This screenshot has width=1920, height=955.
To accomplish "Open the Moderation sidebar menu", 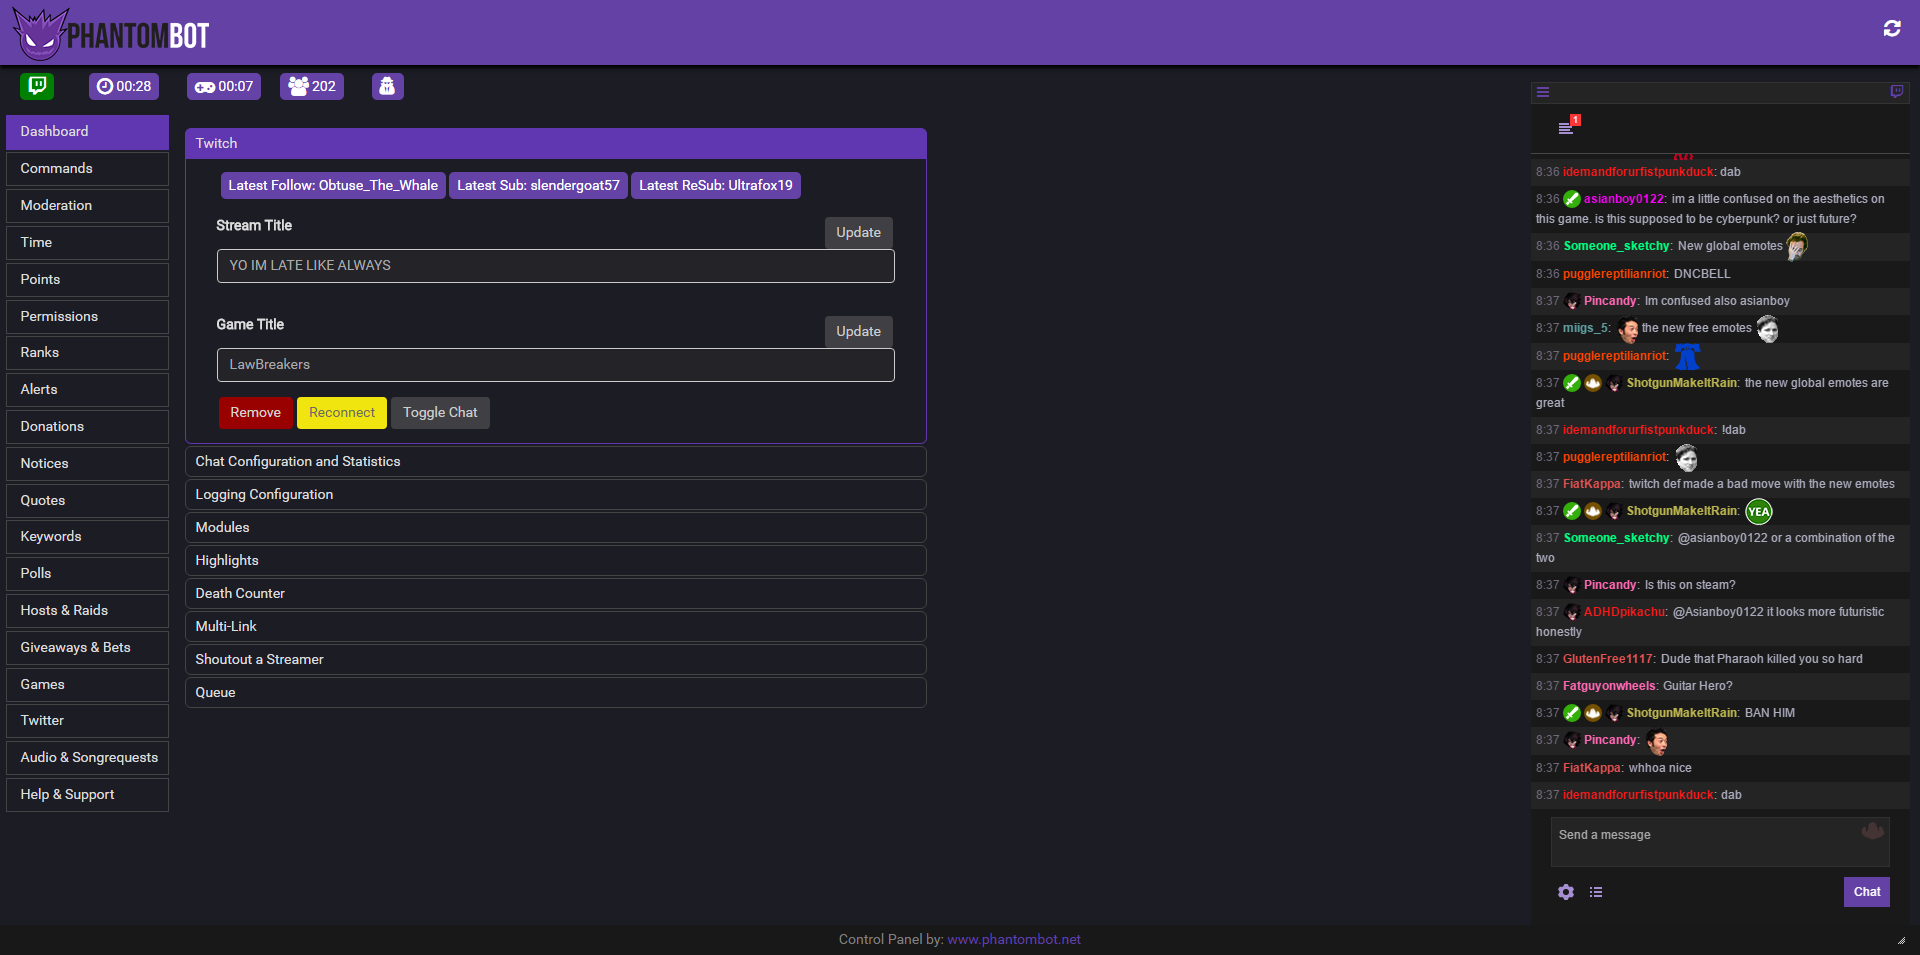I will (x=87, y=206).
